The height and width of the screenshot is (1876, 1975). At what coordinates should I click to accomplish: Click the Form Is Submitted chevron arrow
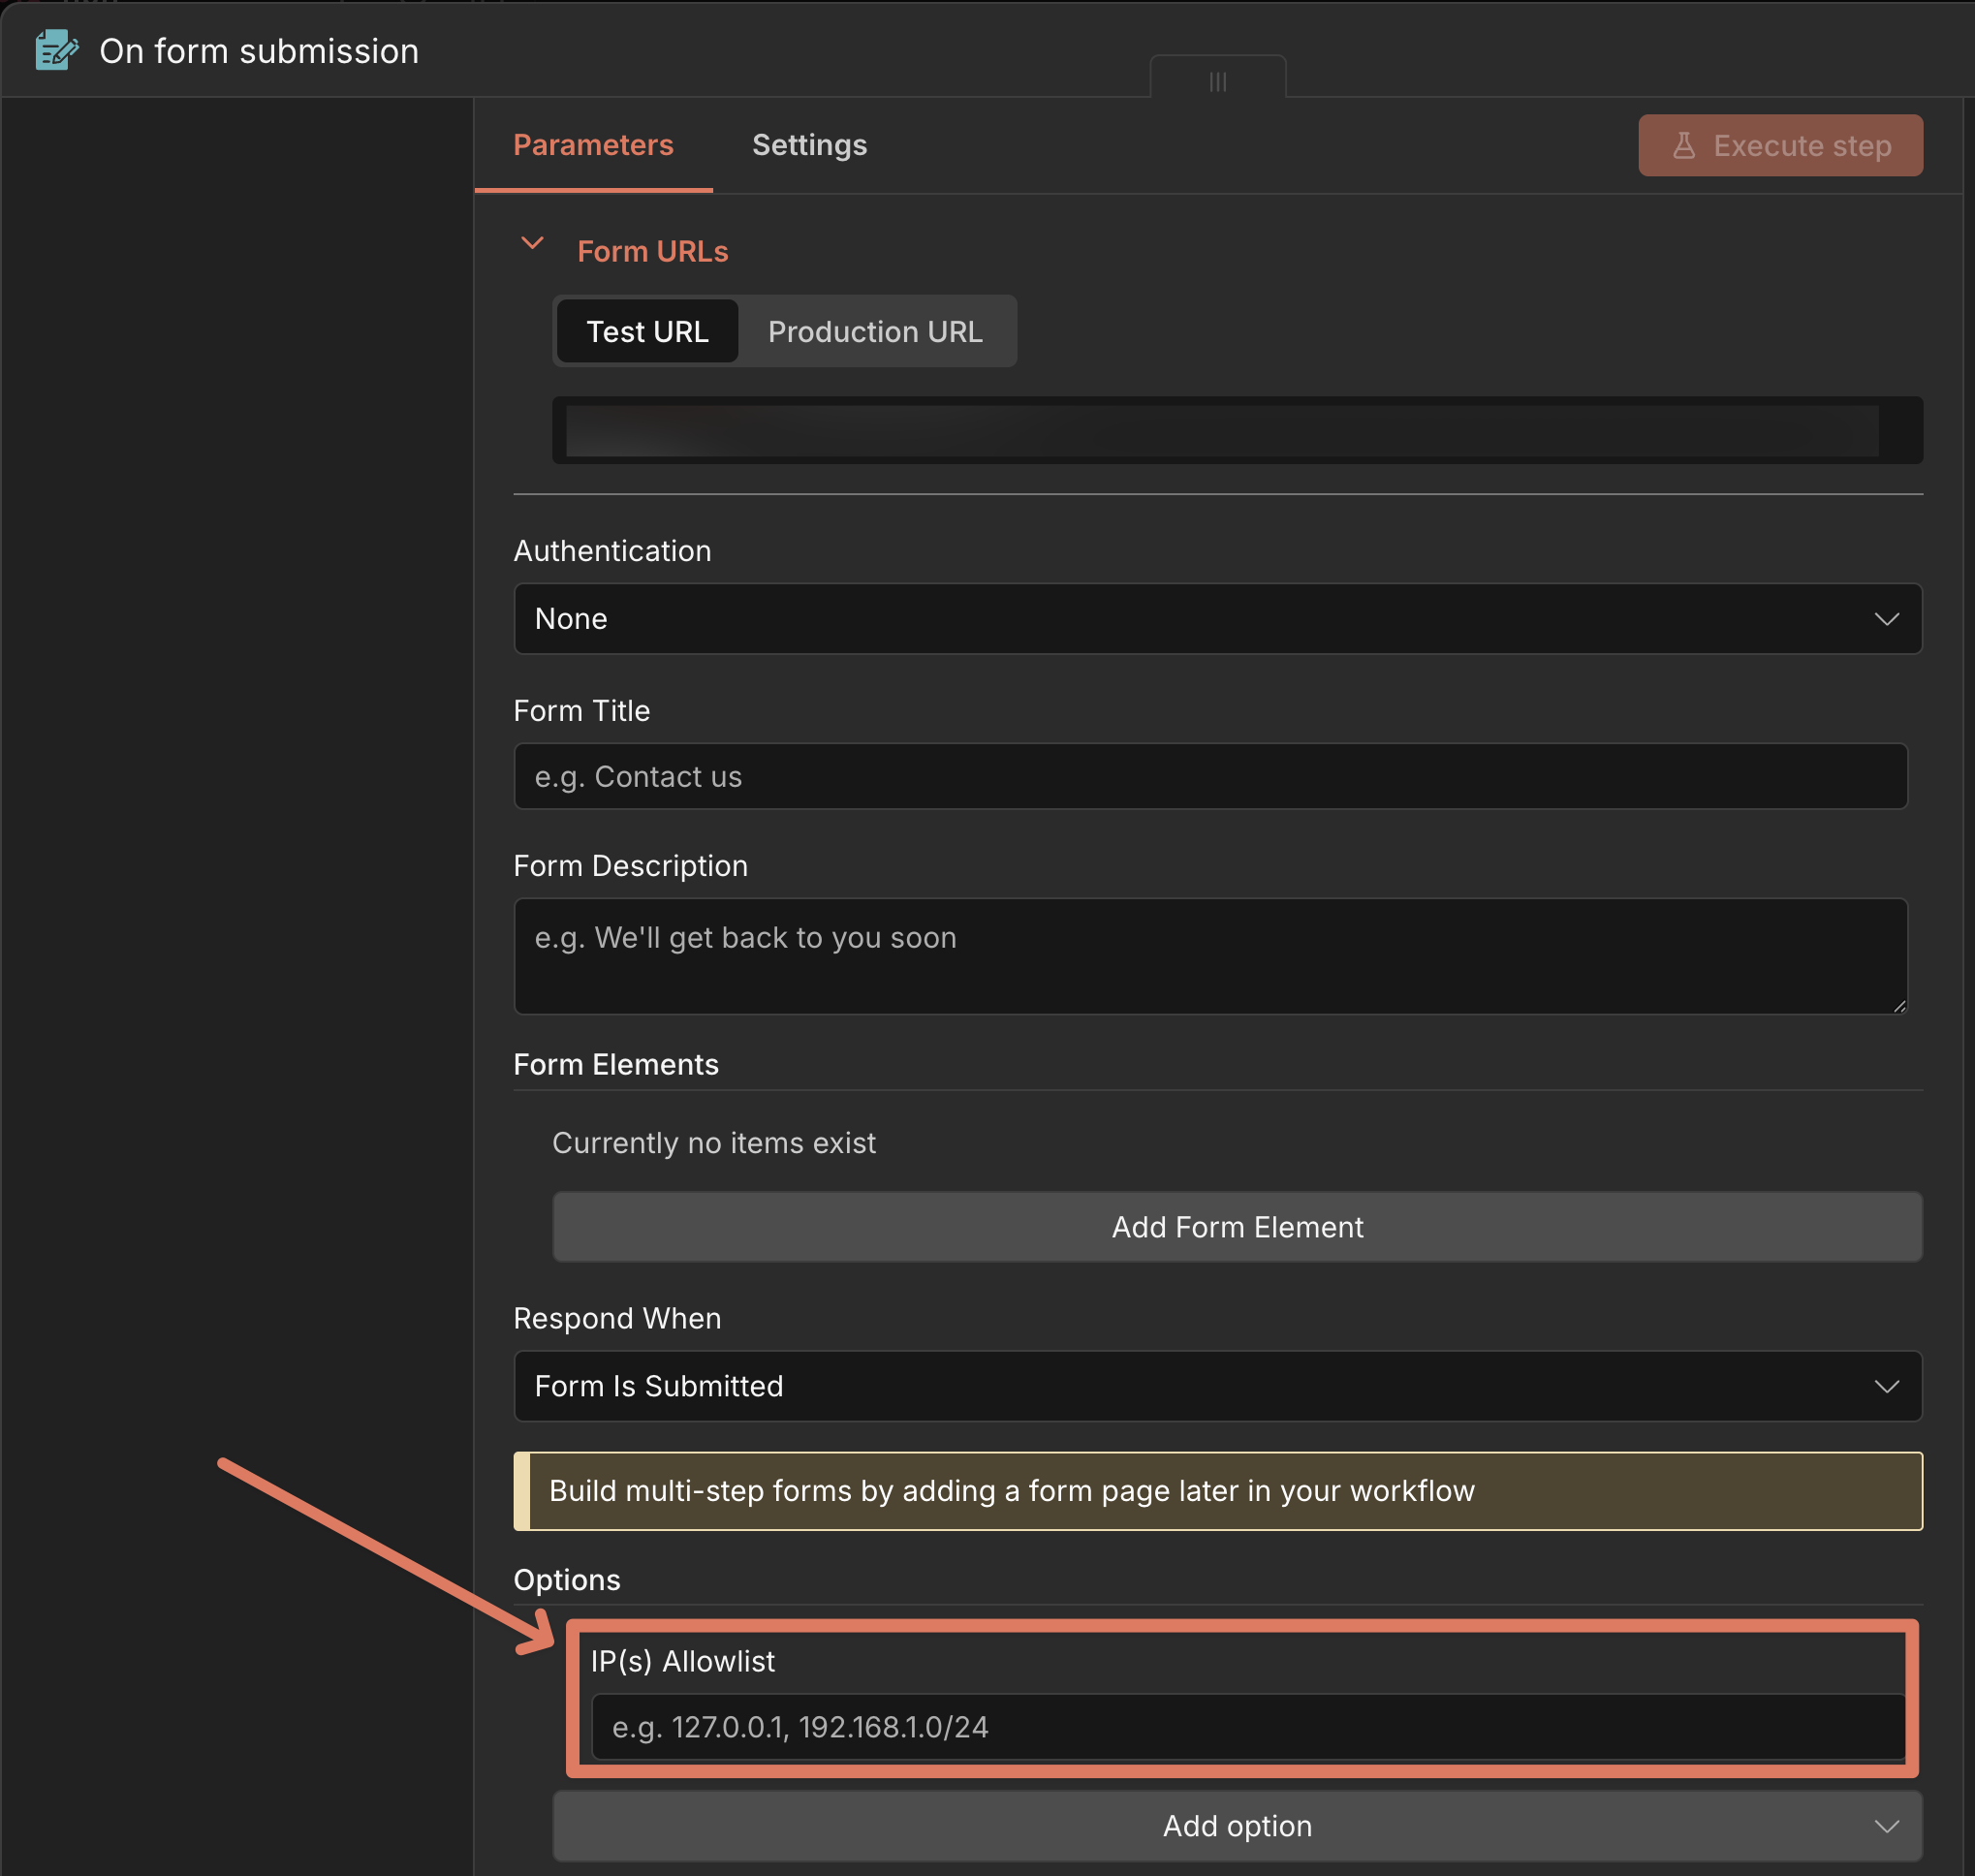click(1886, 1386)
